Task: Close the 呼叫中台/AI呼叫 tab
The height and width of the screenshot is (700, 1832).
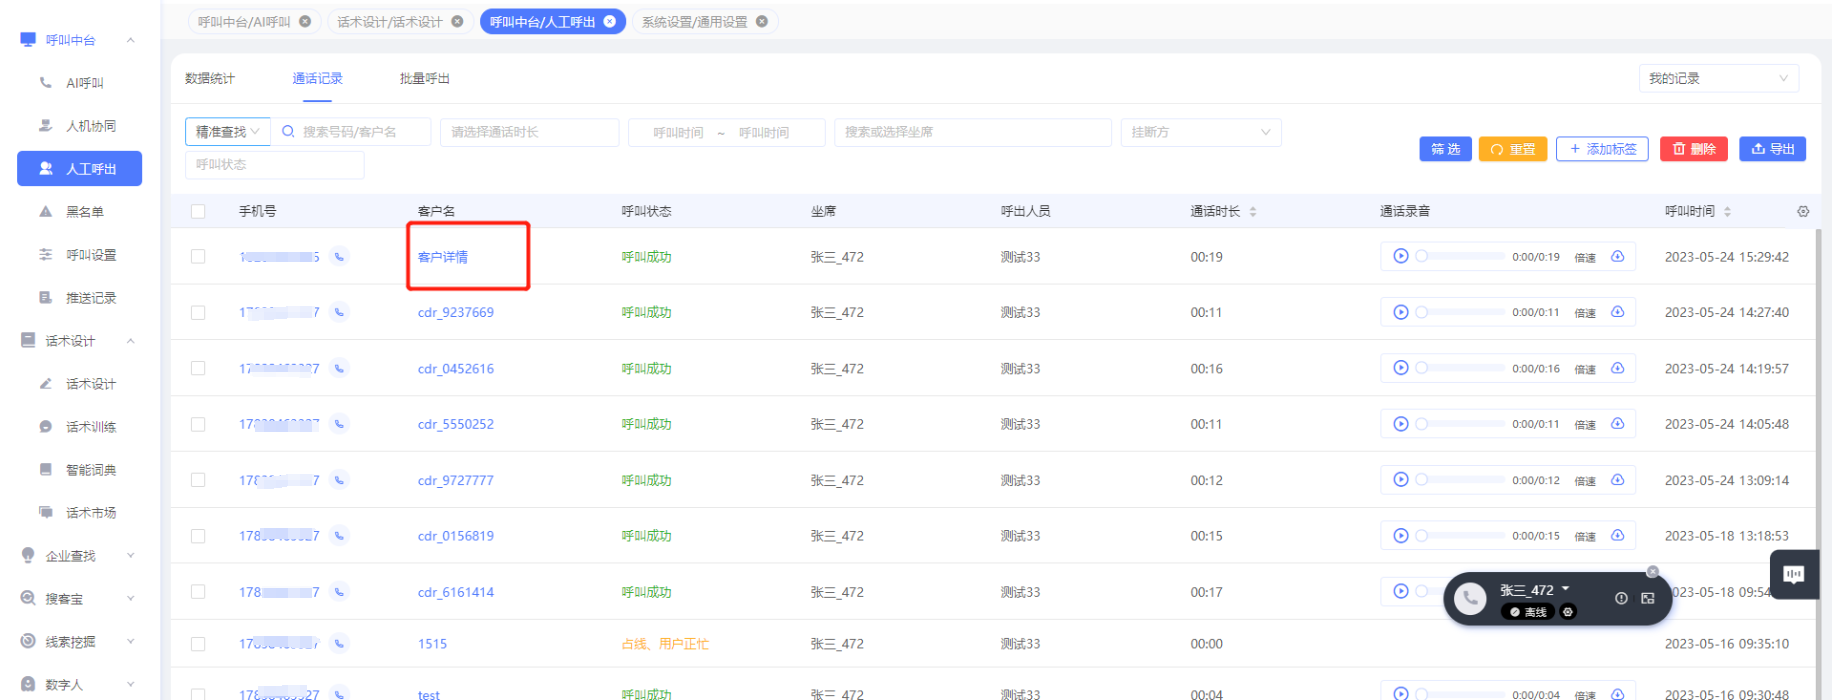Action: [305, 21]
